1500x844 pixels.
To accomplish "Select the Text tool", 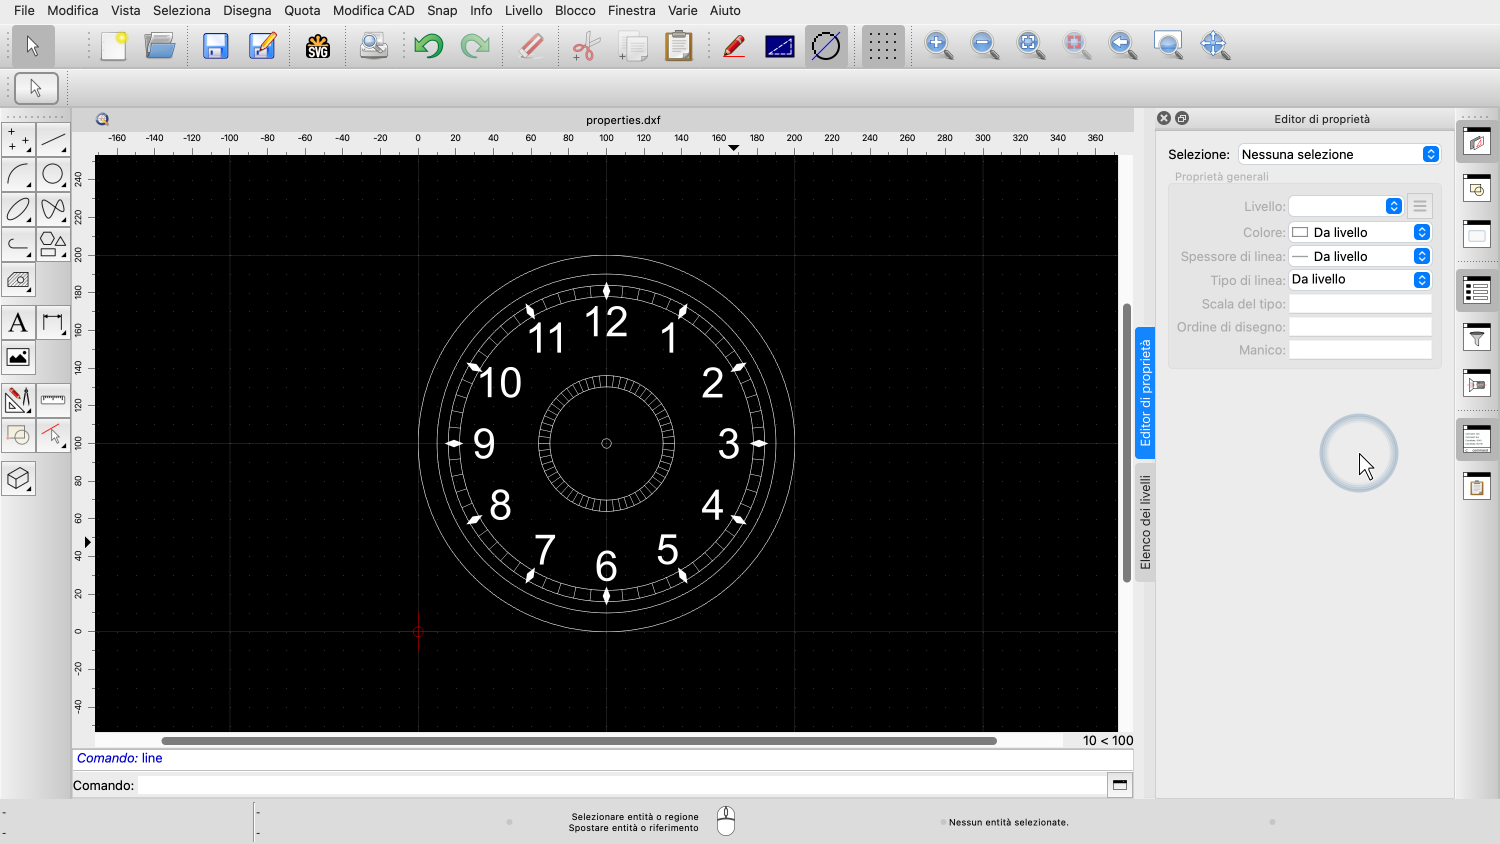I will [18, 323].
